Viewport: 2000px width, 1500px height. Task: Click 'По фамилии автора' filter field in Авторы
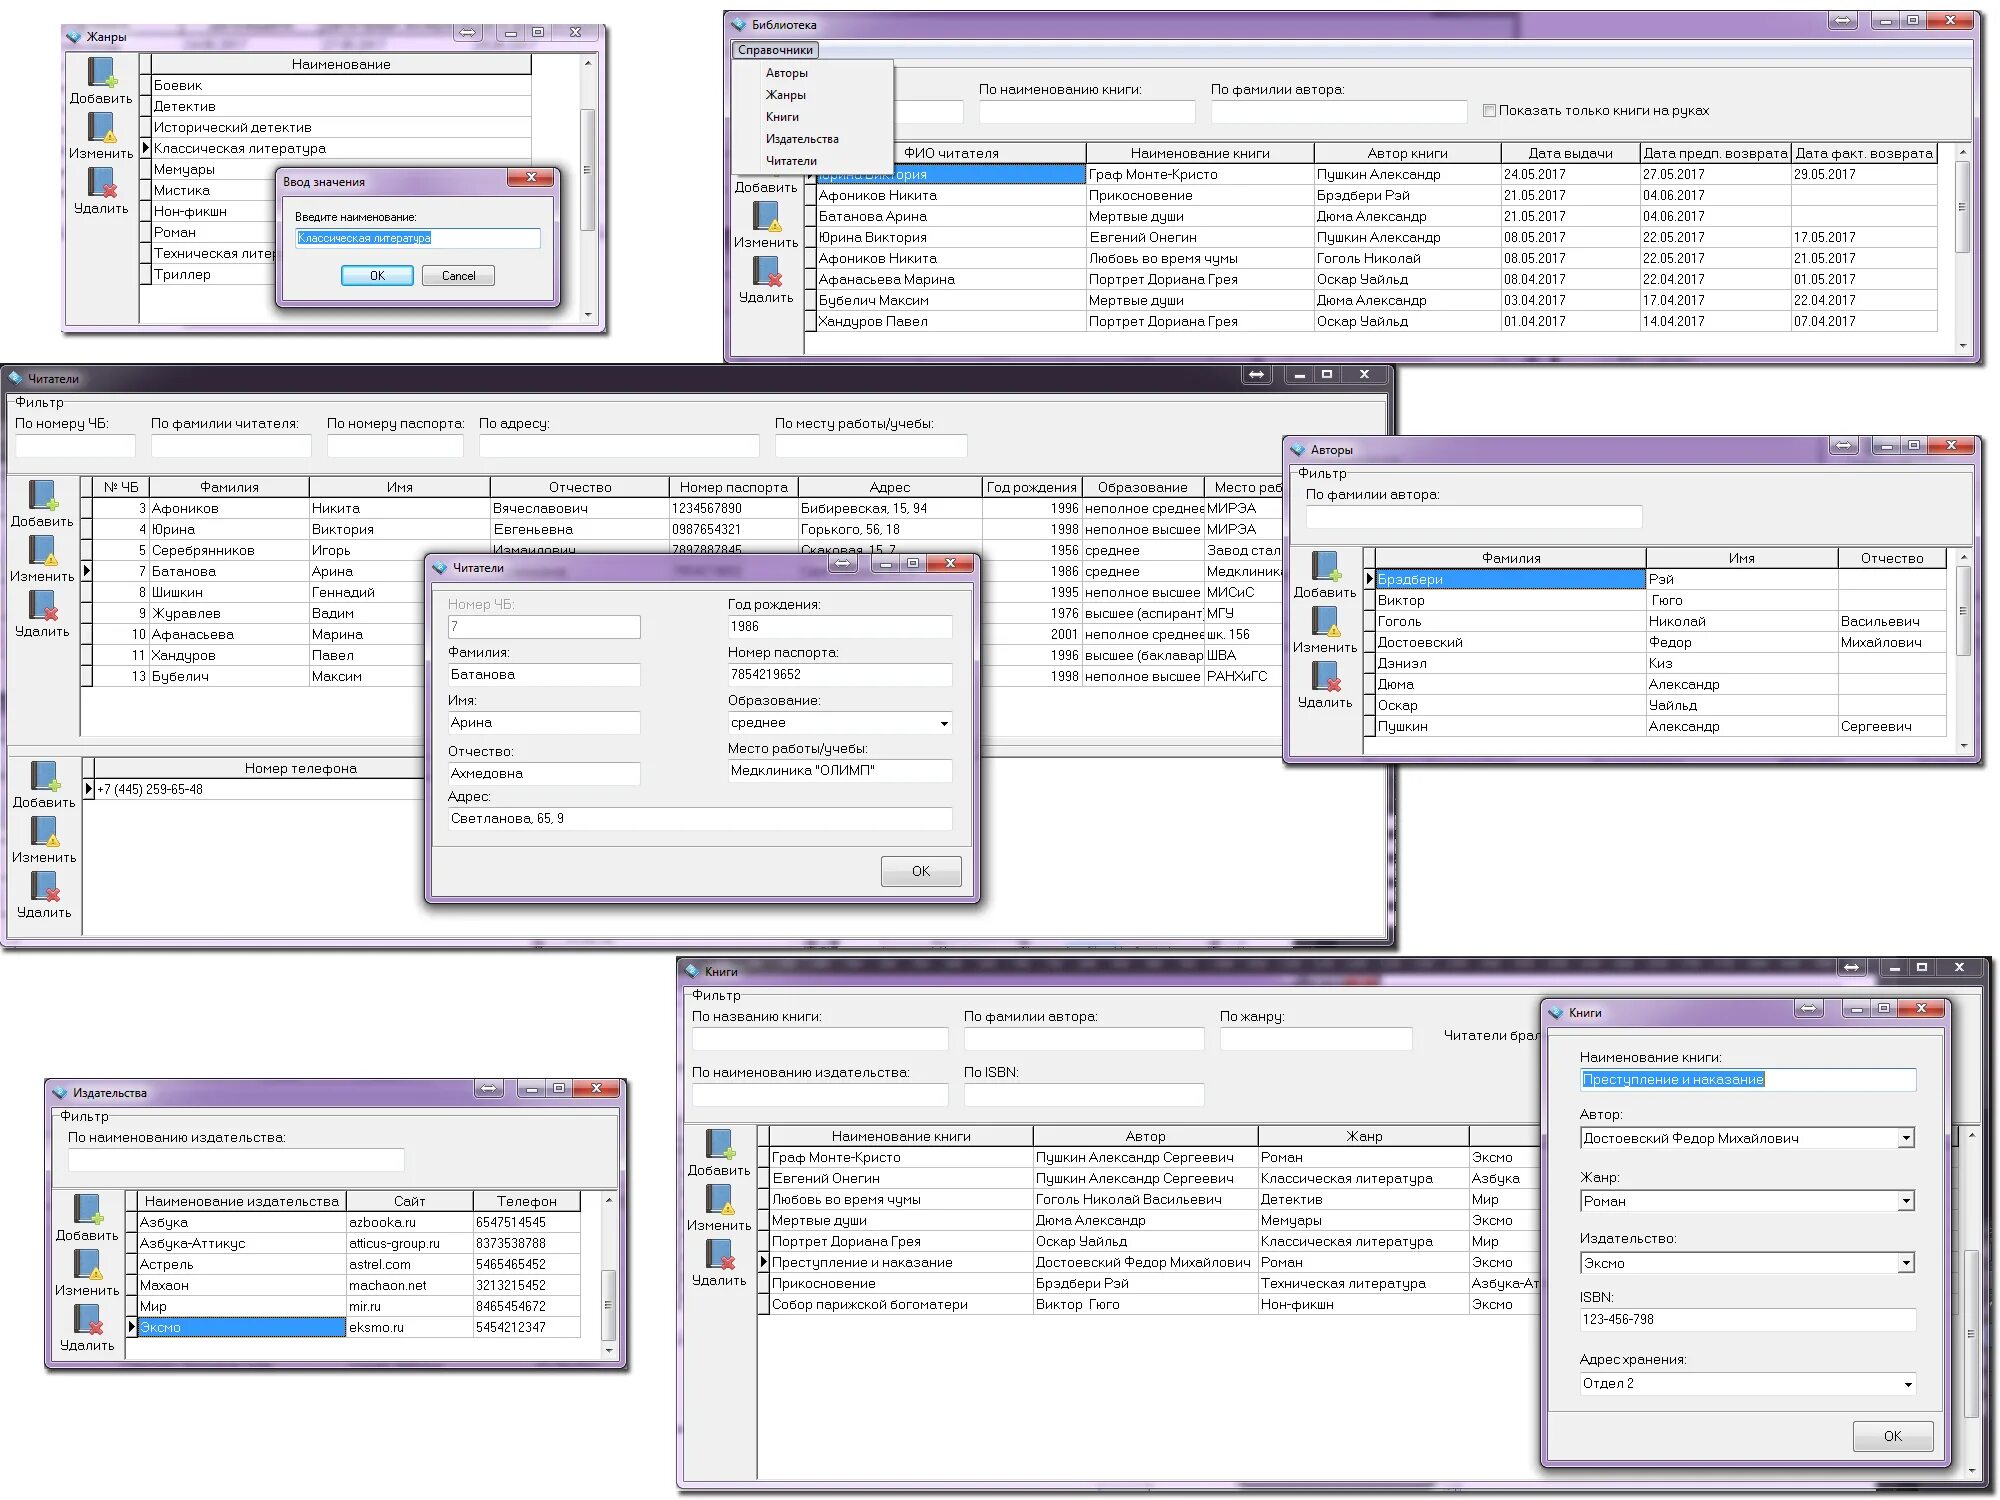coord(1473,517)
